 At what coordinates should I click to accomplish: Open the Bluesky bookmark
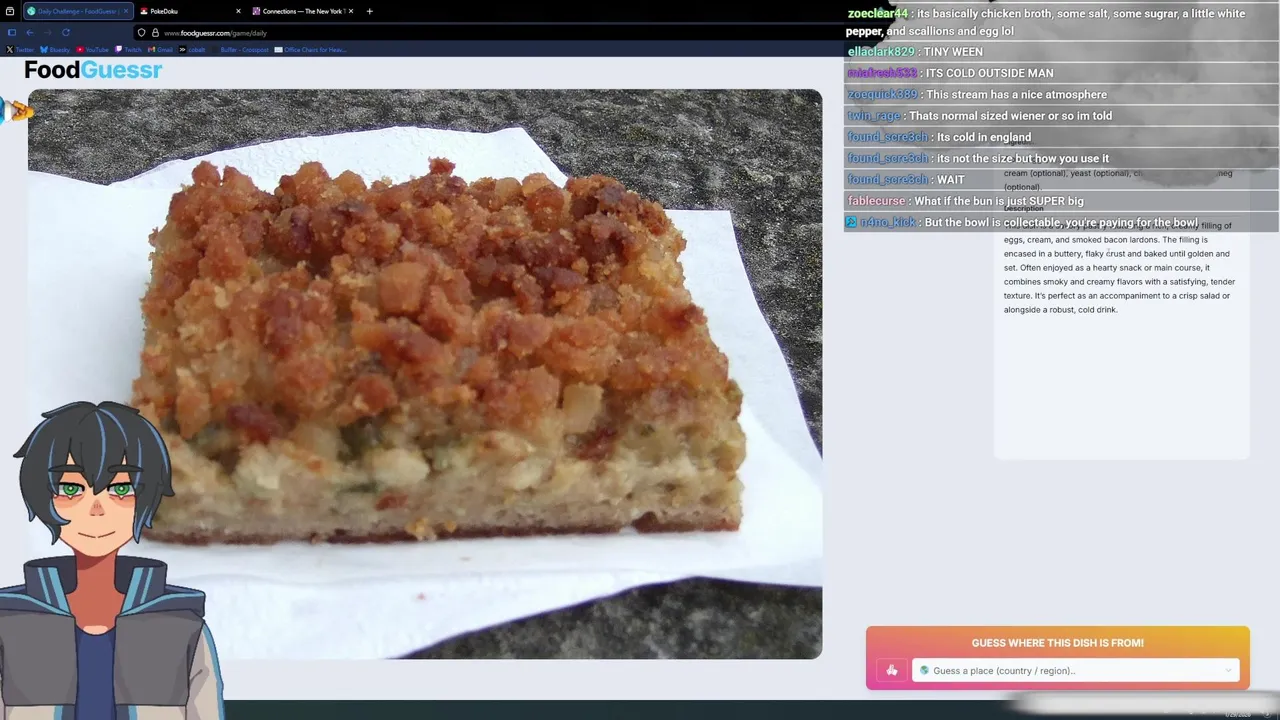click(56, 49)
